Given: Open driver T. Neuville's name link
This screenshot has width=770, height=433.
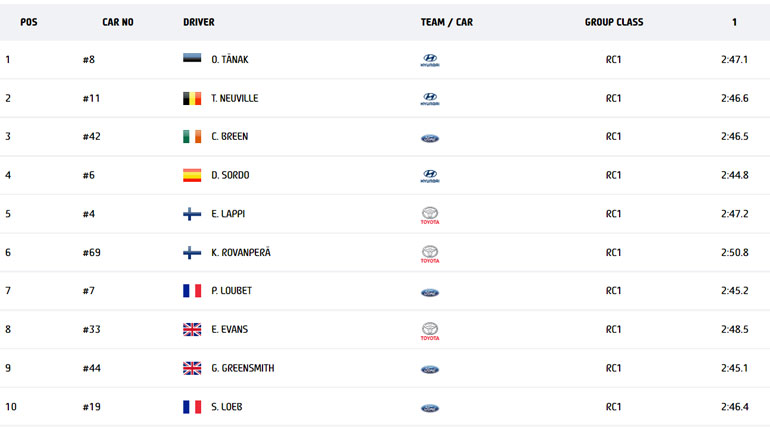Looking at the screenshot, I should pos(235,98).
